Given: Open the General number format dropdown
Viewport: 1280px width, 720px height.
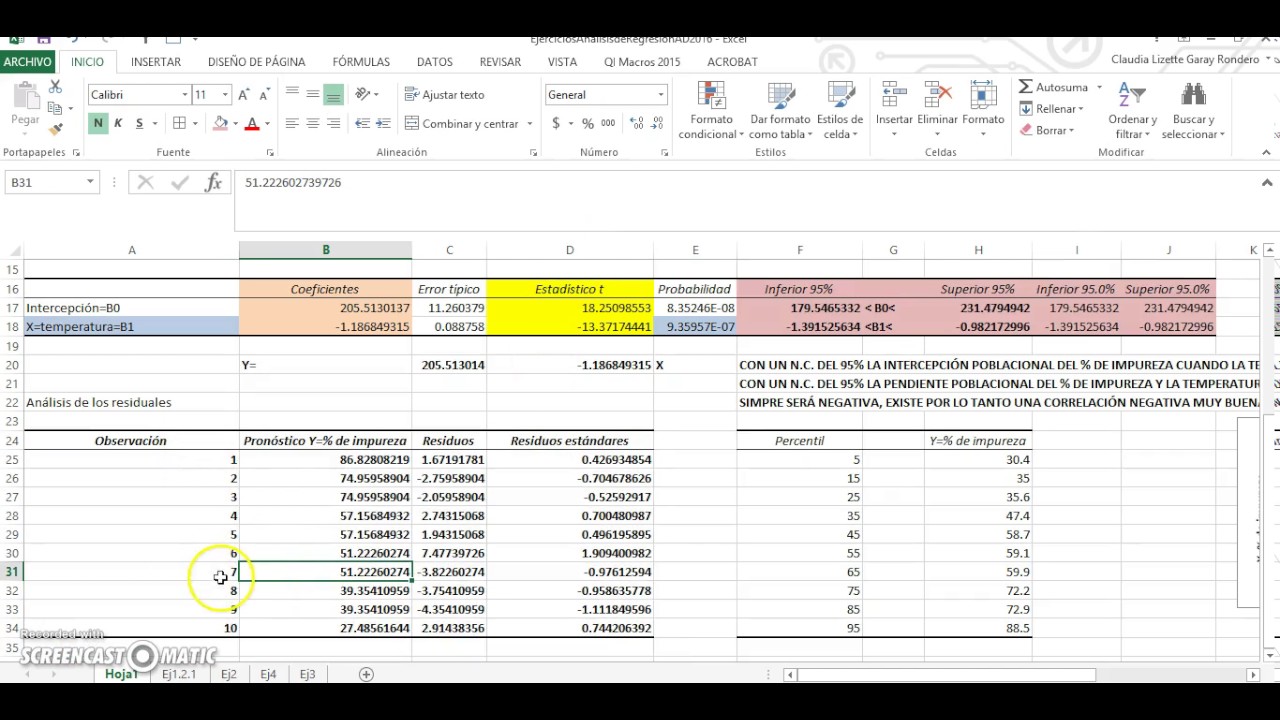Looking at the screenshot, I should click(660, 94).
